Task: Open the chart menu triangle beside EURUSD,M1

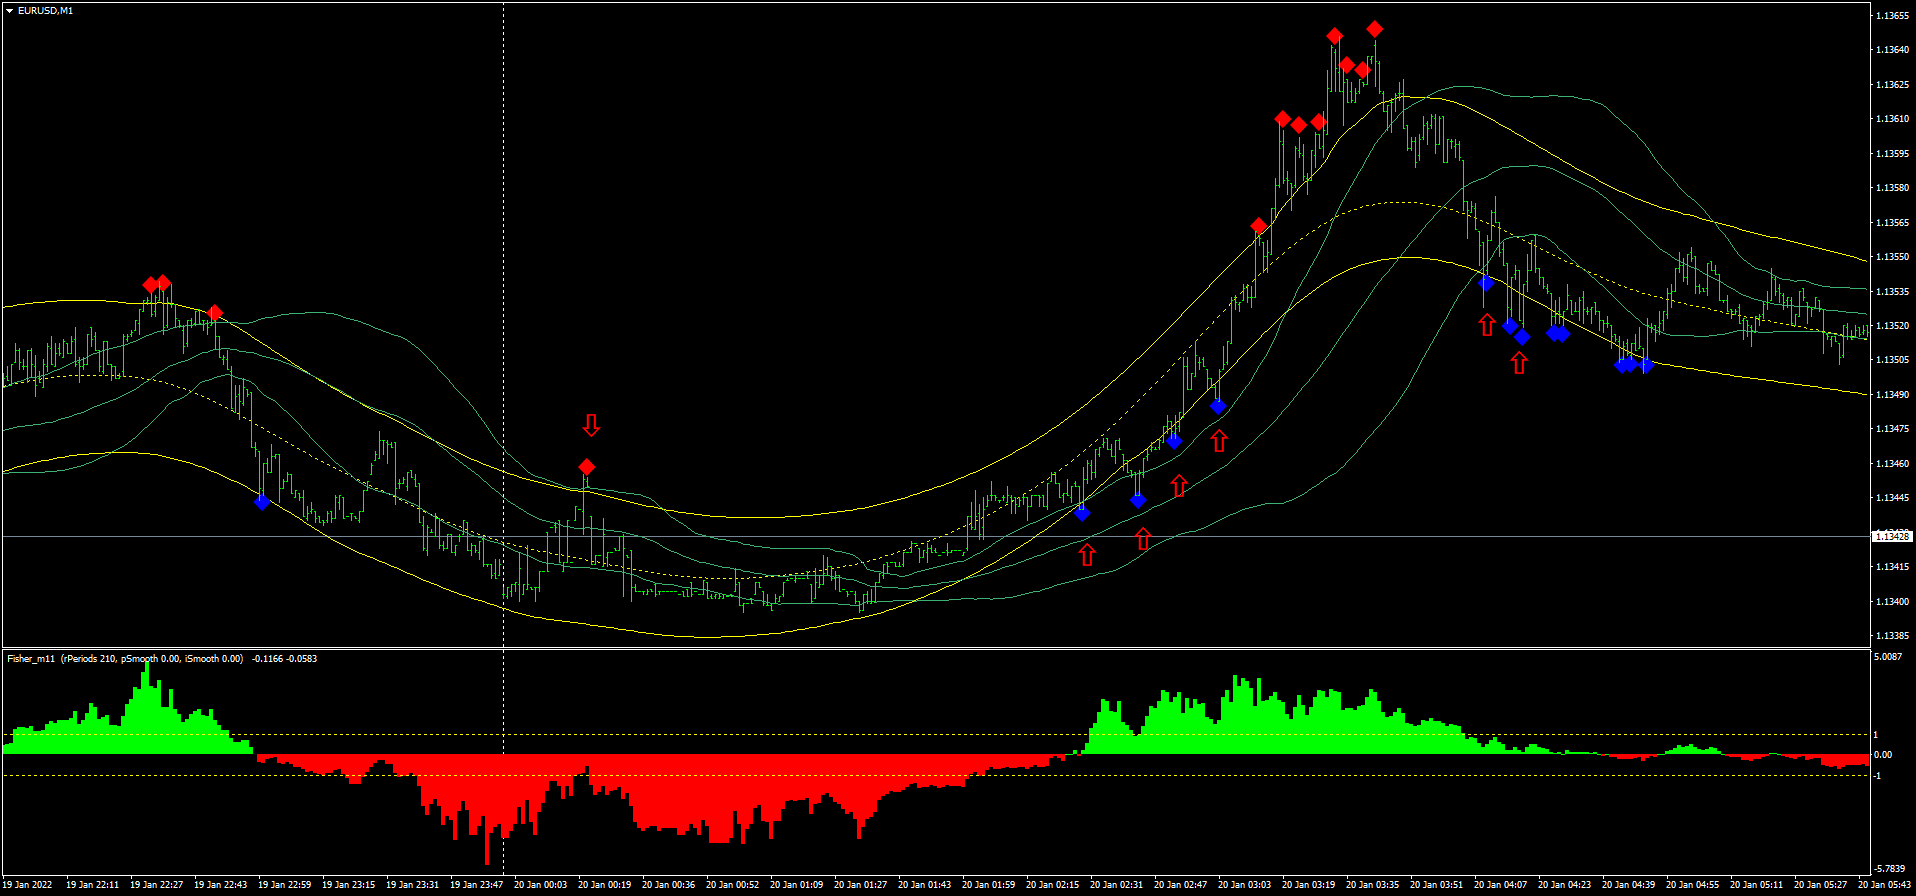Action: click(9, 11)
